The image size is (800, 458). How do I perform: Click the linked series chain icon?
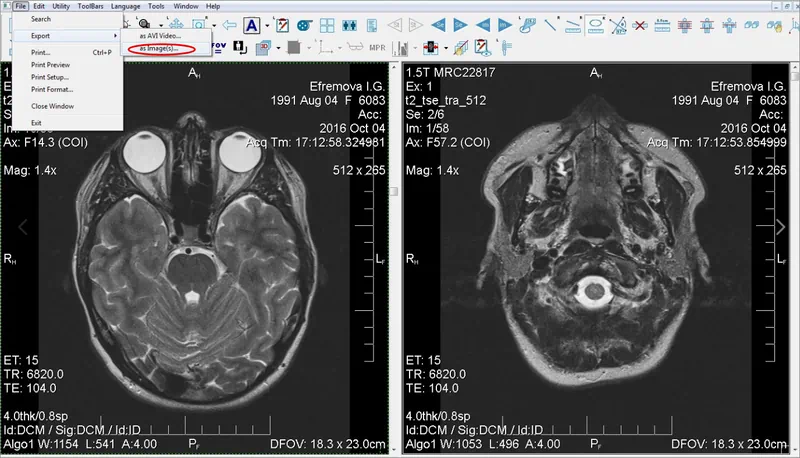[x=752, y=25]
